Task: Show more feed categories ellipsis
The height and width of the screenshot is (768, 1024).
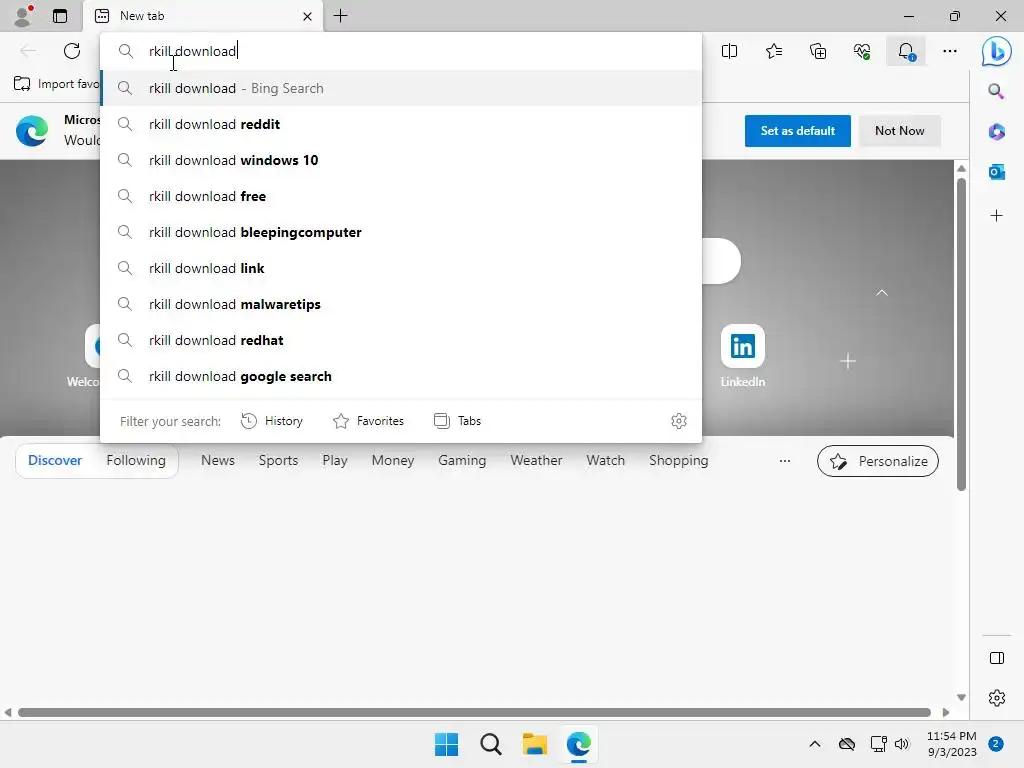Action: (x=784, y=461)
